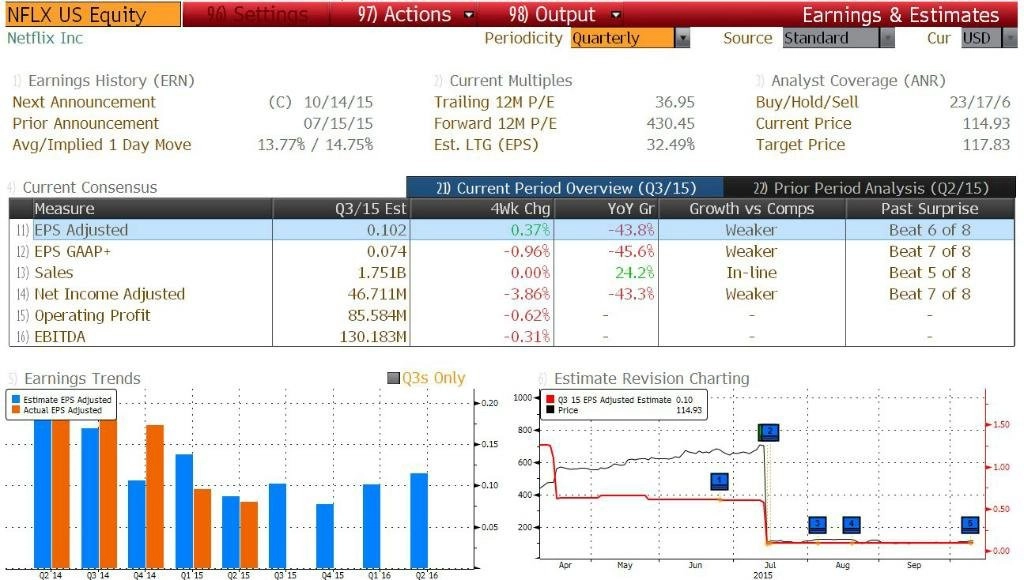Click the Beat 6 of 8 cell
This screenshot has width=1024, height=580.
click(930, 230)
